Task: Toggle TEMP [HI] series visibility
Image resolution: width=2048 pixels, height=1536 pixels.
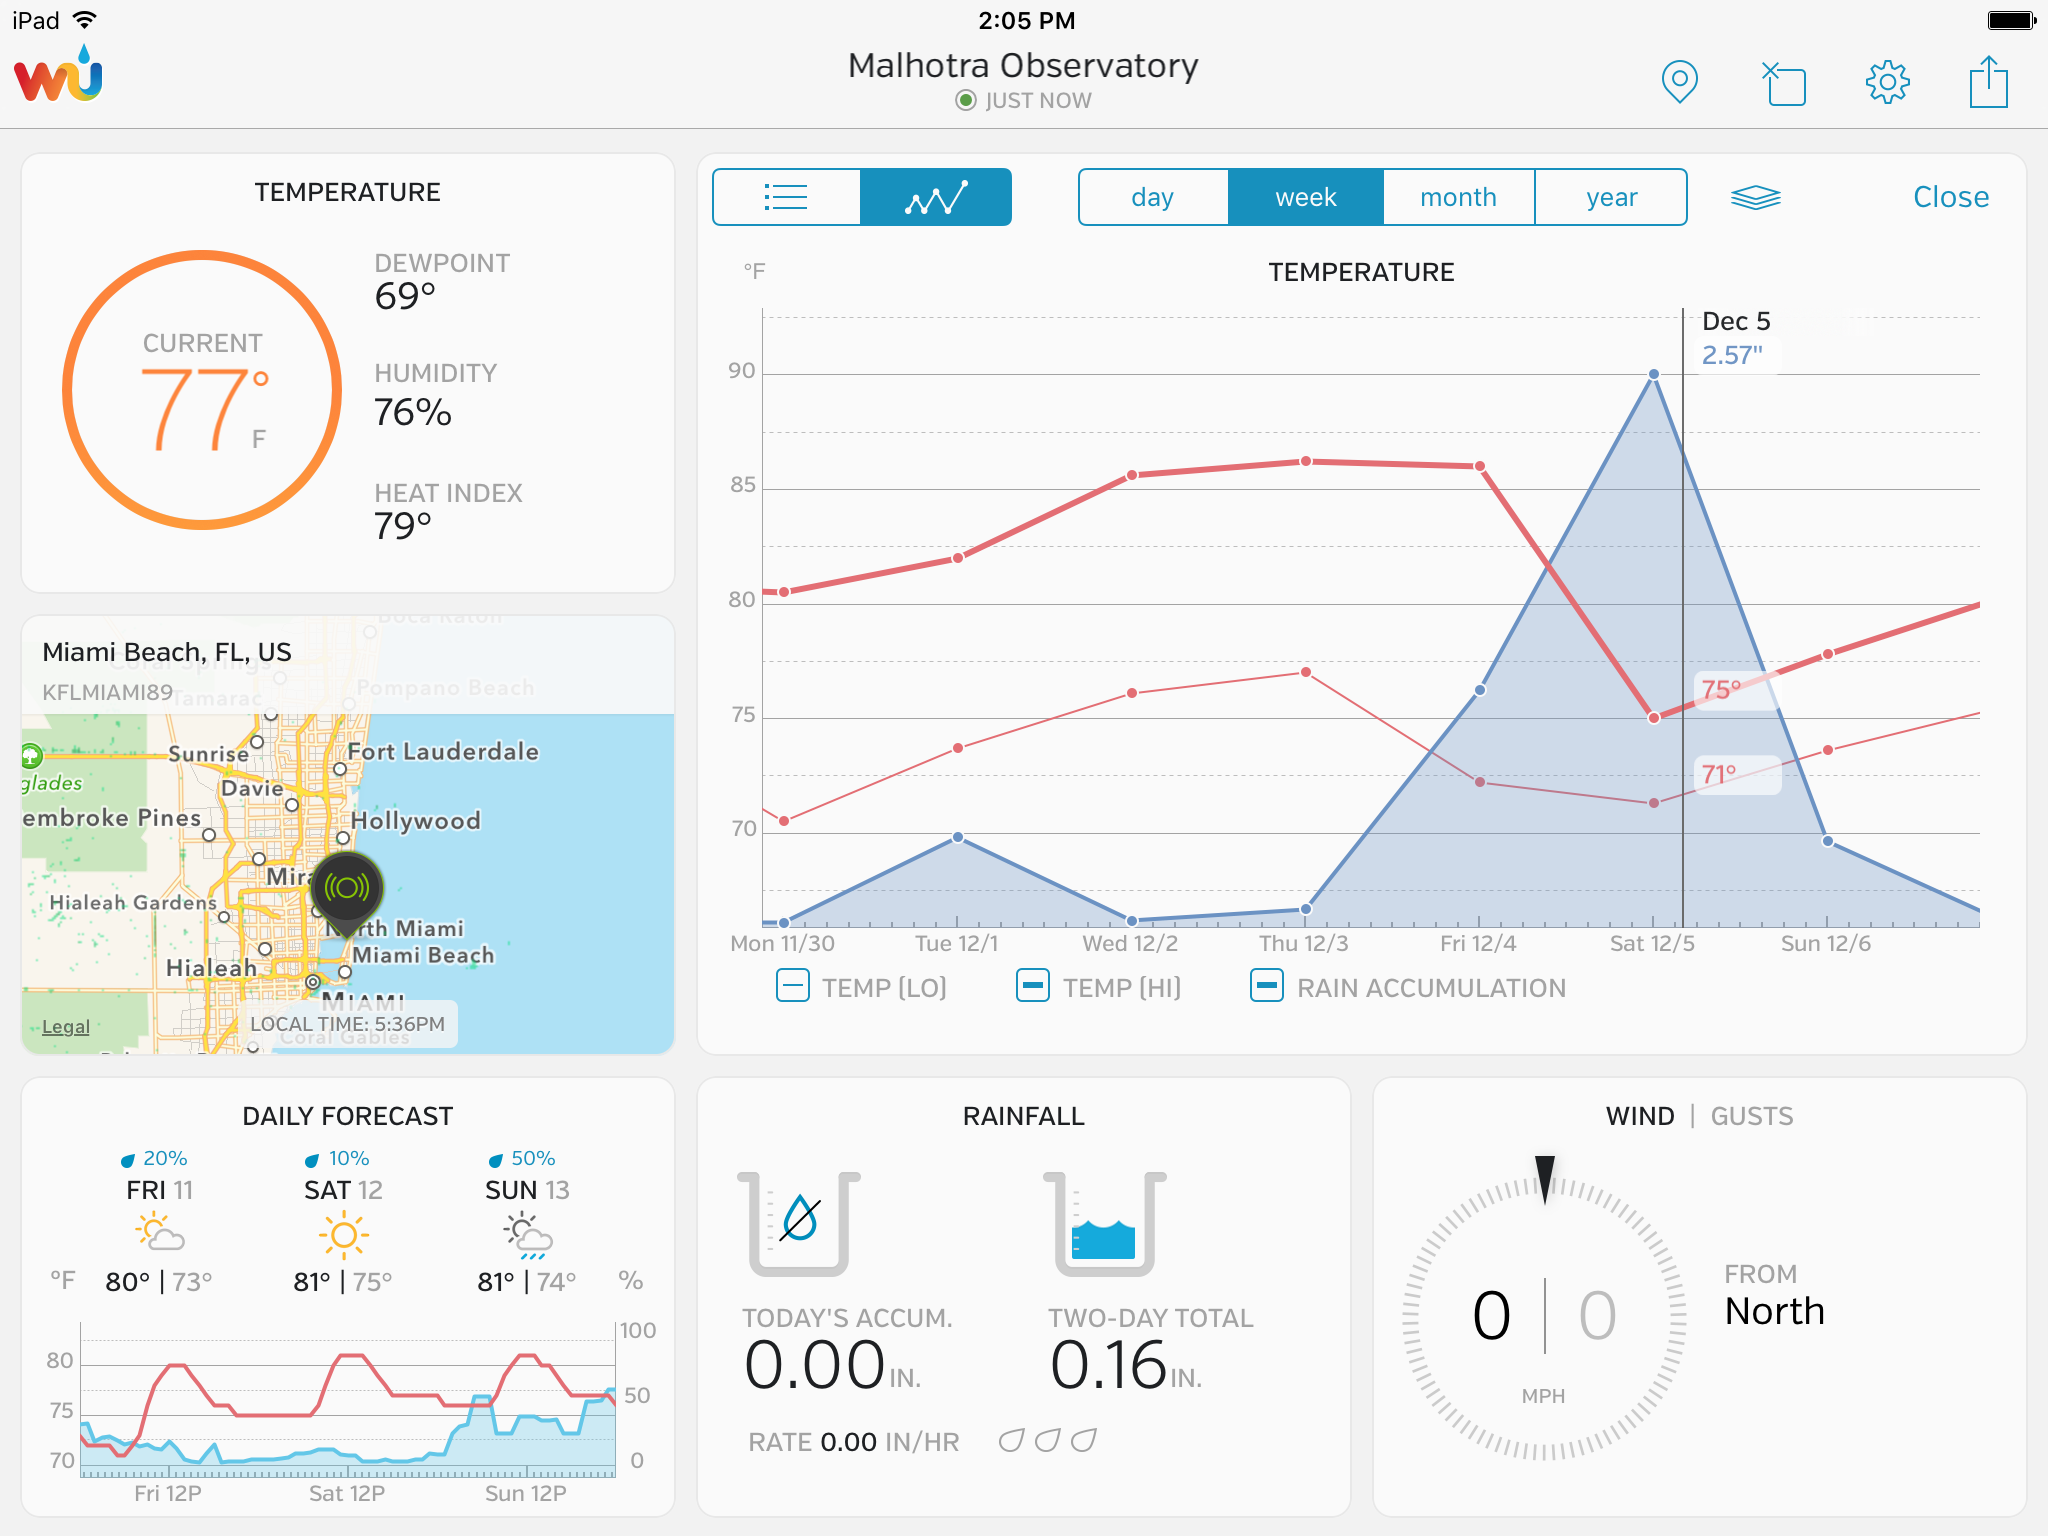Action: (1033, 986)
